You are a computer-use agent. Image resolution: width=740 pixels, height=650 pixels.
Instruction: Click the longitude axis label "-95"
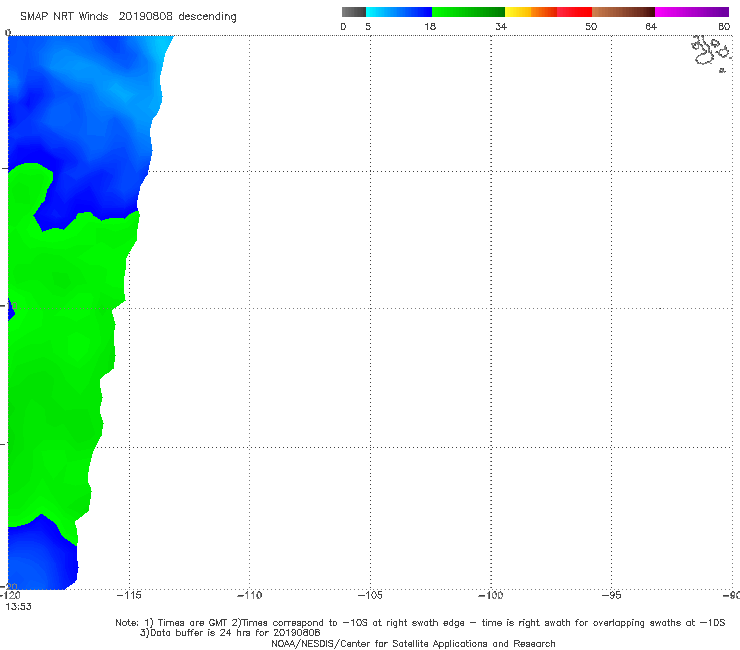[611, 595]
